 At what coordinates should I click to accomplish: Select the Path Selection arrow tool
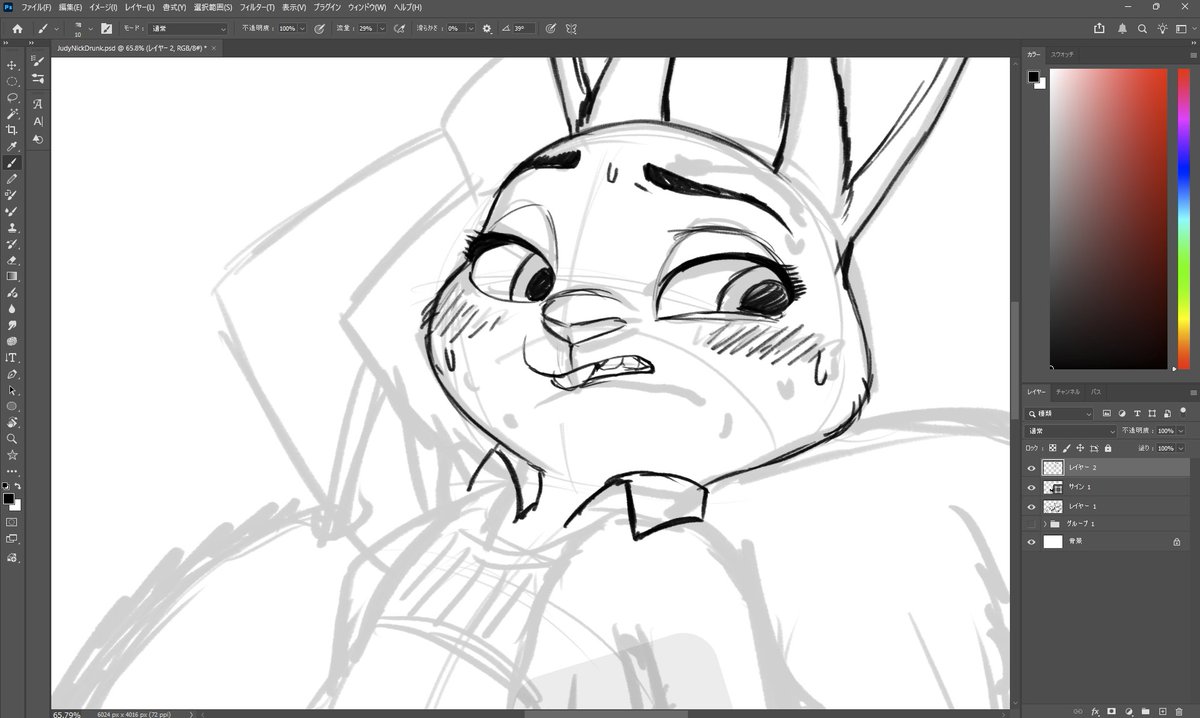coord(12,390)
